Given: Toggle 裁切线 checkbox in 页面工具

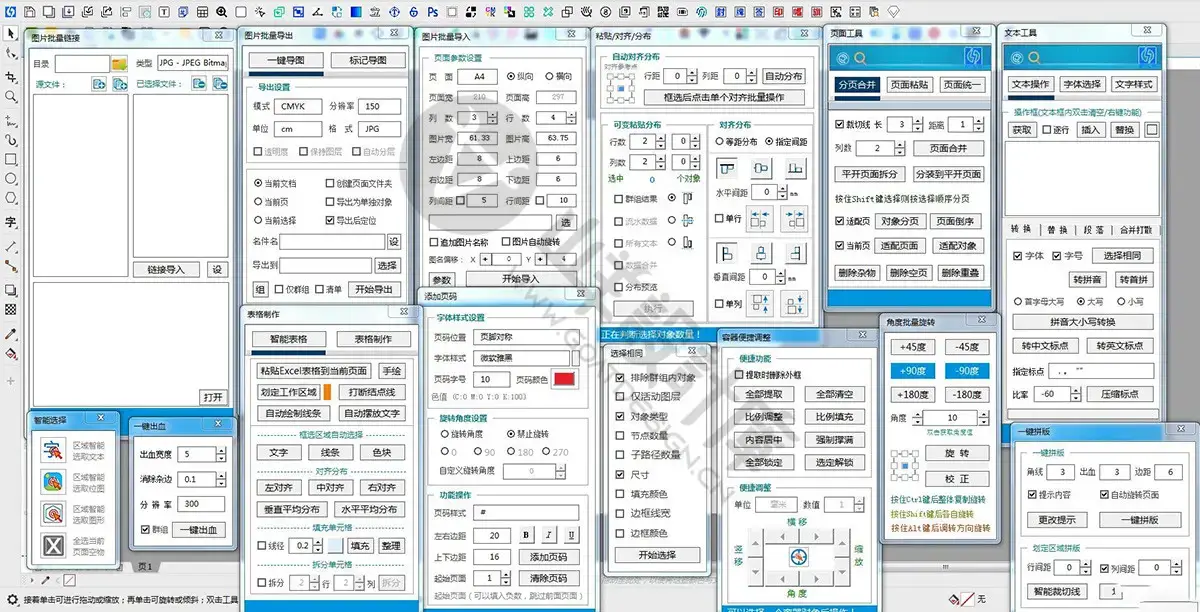Looking at the screenshot, I should [840, 125].
